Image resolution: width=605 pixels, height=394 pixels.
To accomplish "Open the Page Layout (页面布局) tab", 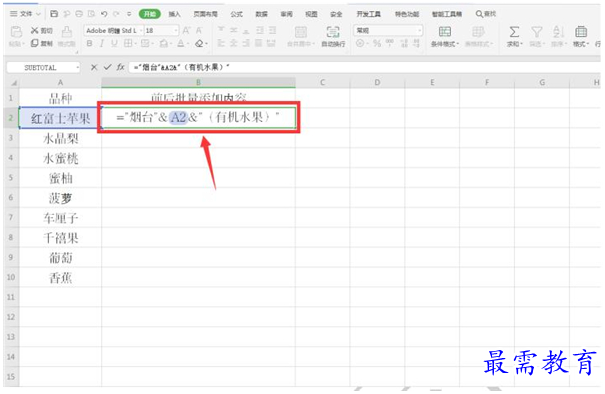I will [205, 14].
